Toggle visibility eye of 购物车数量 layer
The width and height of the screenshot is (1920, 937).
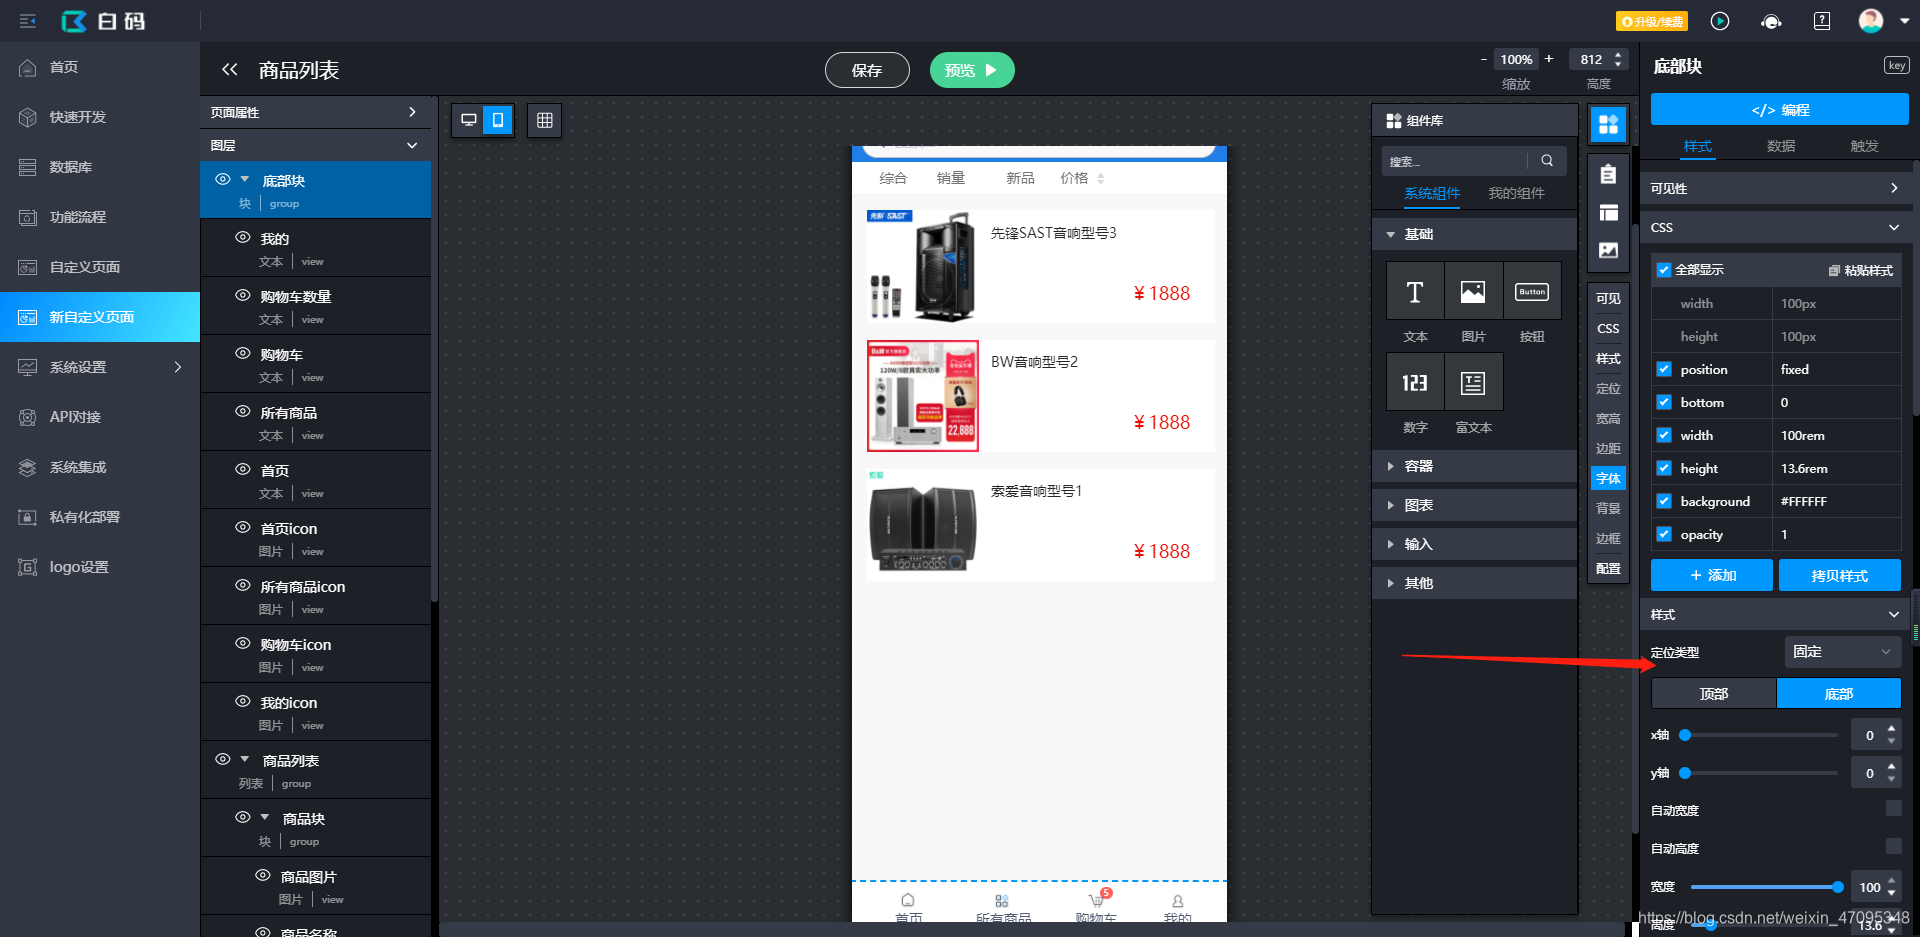click(x=243, y=295)
